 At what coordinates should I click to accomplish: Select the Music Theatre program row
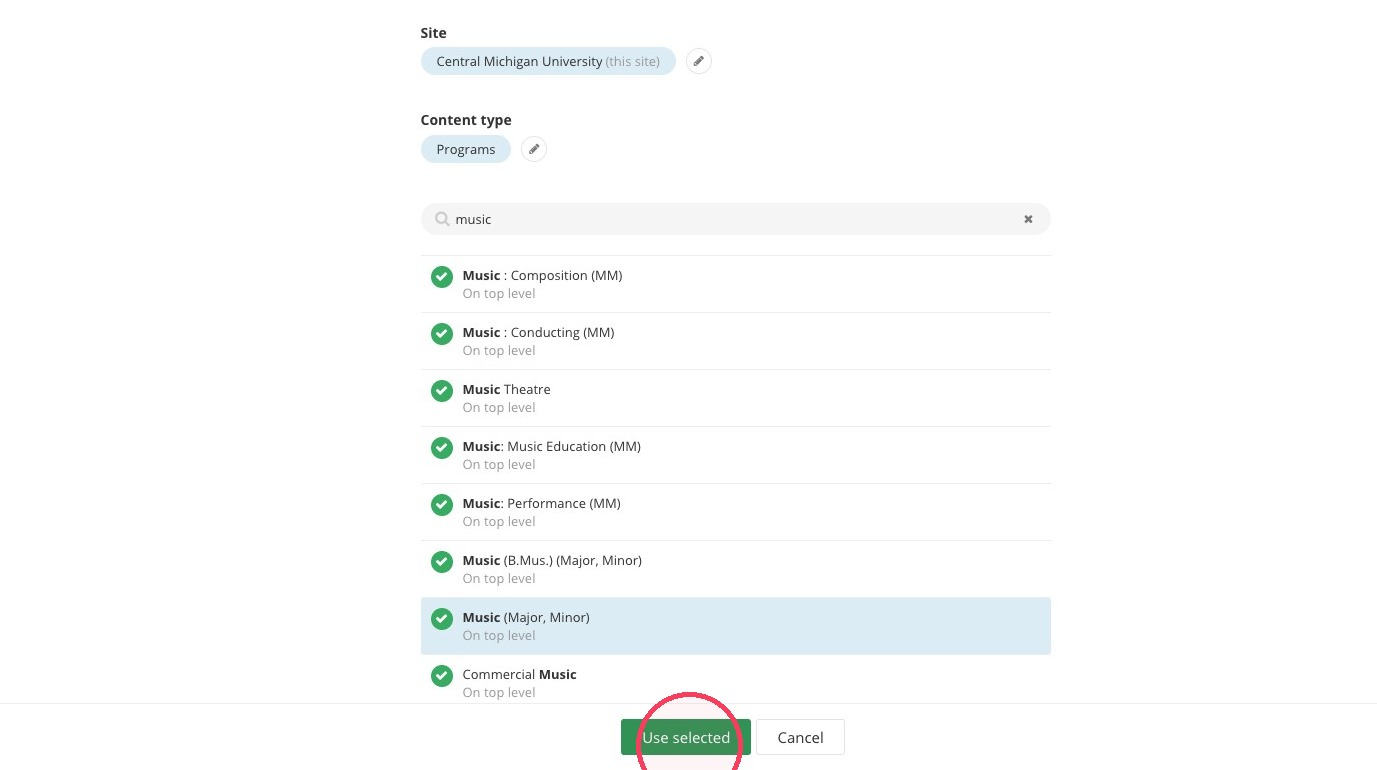(x=736, y=398)
